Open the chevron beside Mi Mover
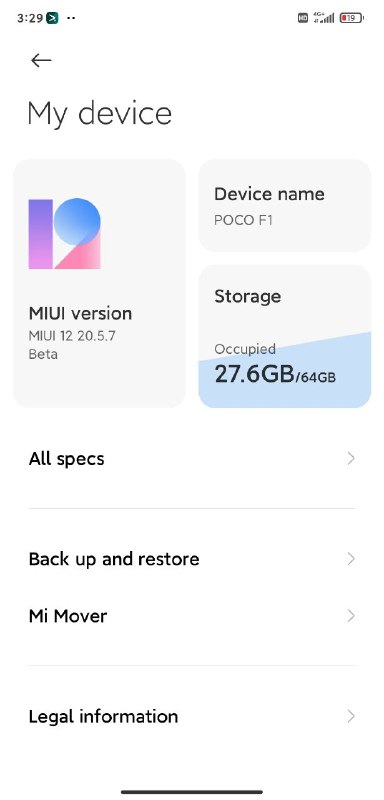The image size is (384, 800). click(x=351, y=616)
